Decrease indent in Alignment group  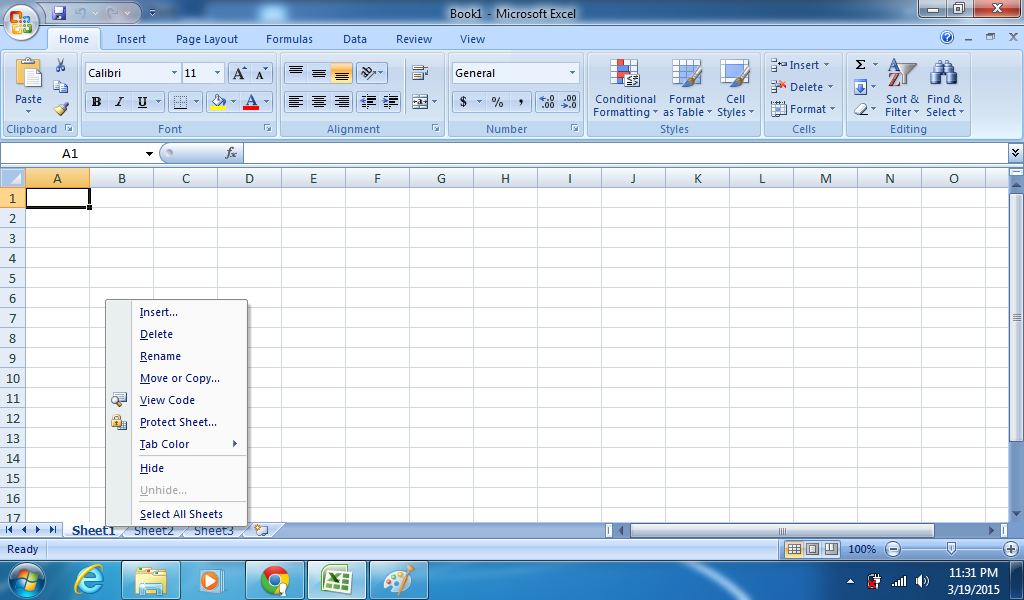pyautogui.click(x=368, y=102)
